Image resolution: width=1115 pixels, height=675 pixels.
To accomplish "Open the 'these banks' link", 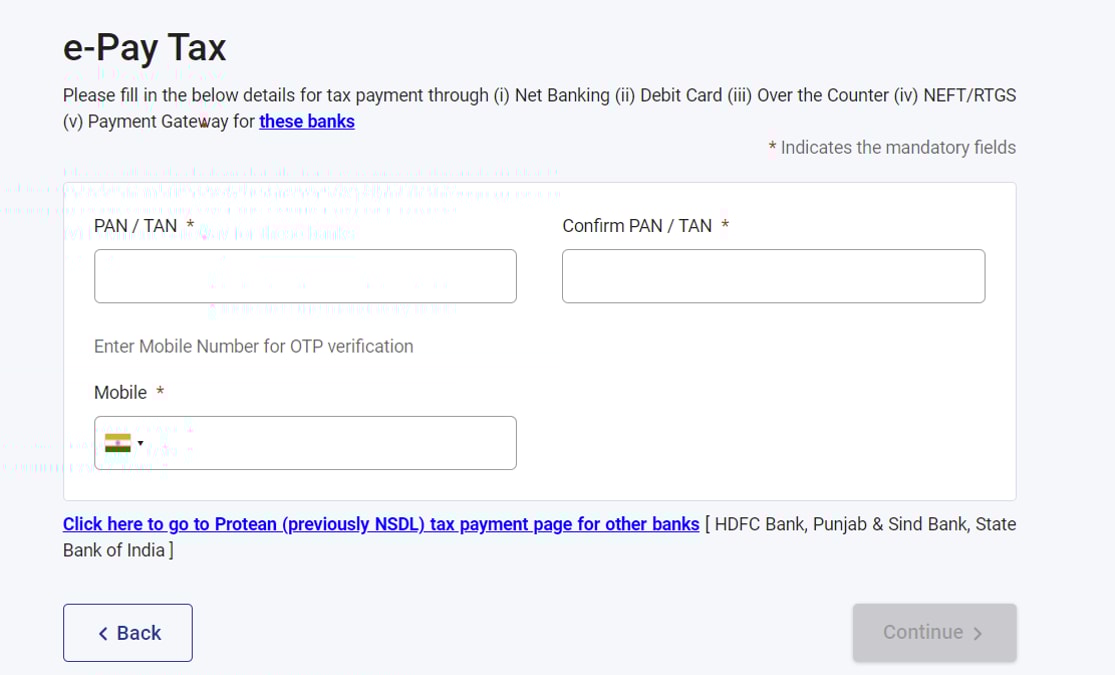I will point(307,121).
